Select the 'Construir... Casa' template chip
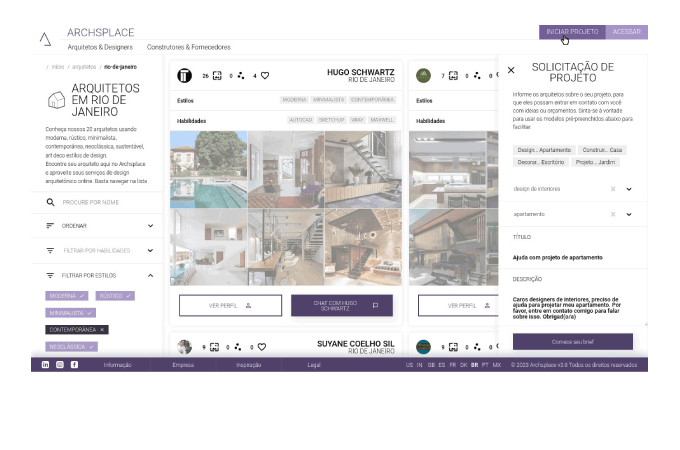 (602, 150)
